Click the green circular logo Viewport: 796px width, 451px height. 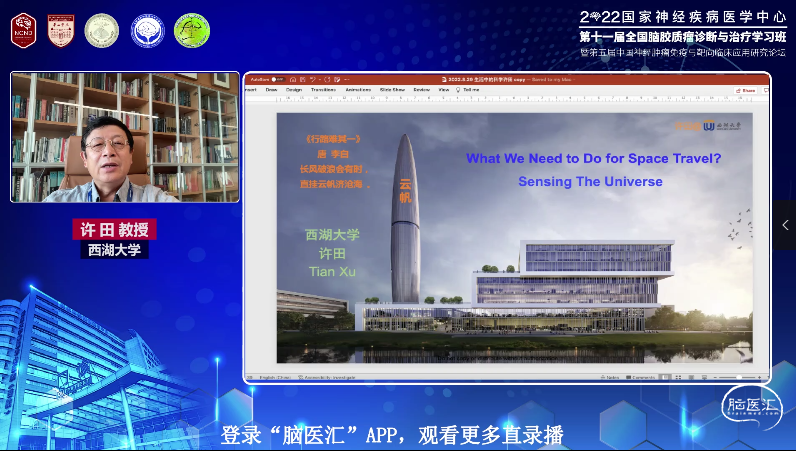[x=192, y=30]
